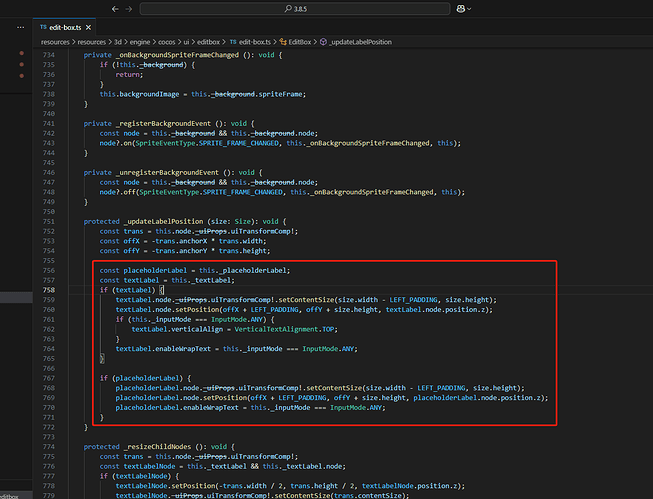Select the cocos folder breadcrumb

167,42
